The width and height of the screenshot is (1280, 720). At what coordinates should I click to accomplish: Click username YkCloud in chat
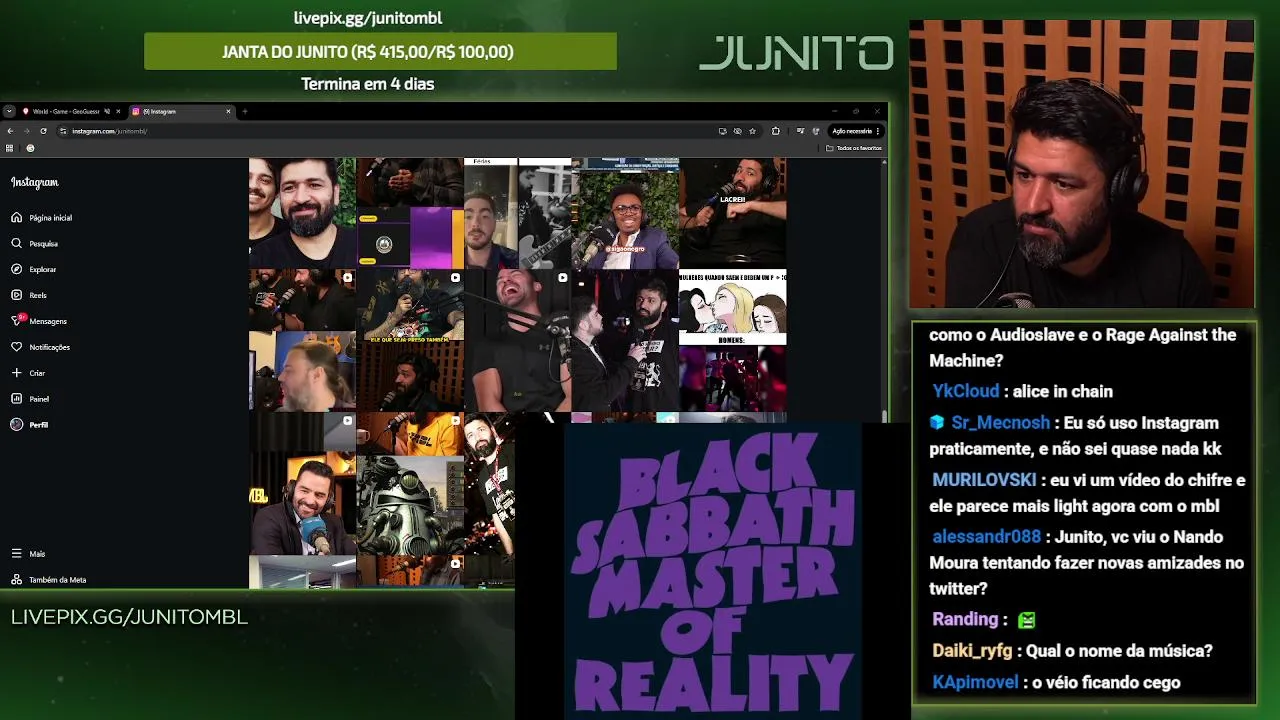coord(965,391)
